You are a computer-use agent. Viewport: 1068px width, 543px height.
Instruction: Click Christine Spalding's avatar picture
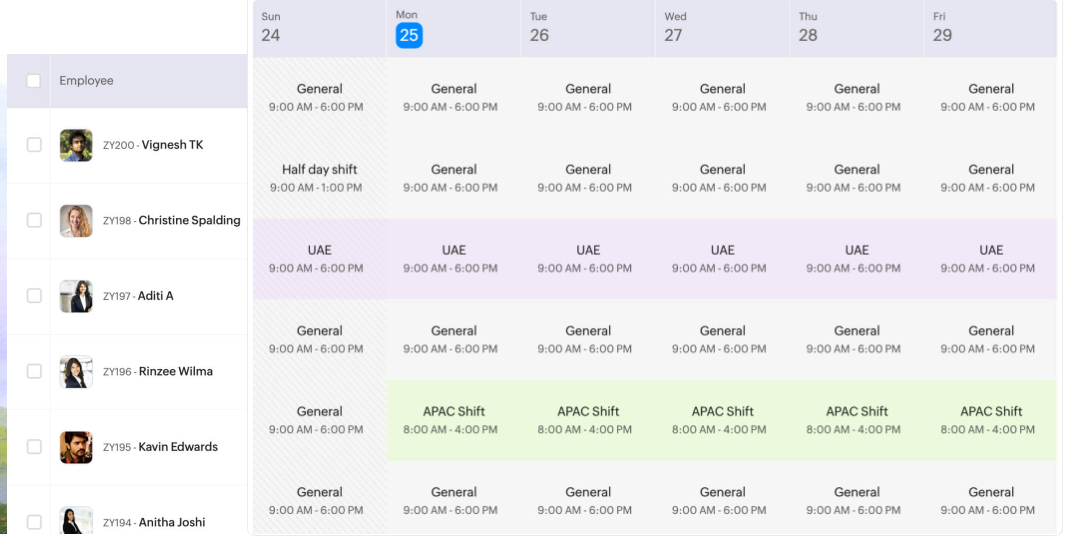pyautogui.click(x=76, y=221)
